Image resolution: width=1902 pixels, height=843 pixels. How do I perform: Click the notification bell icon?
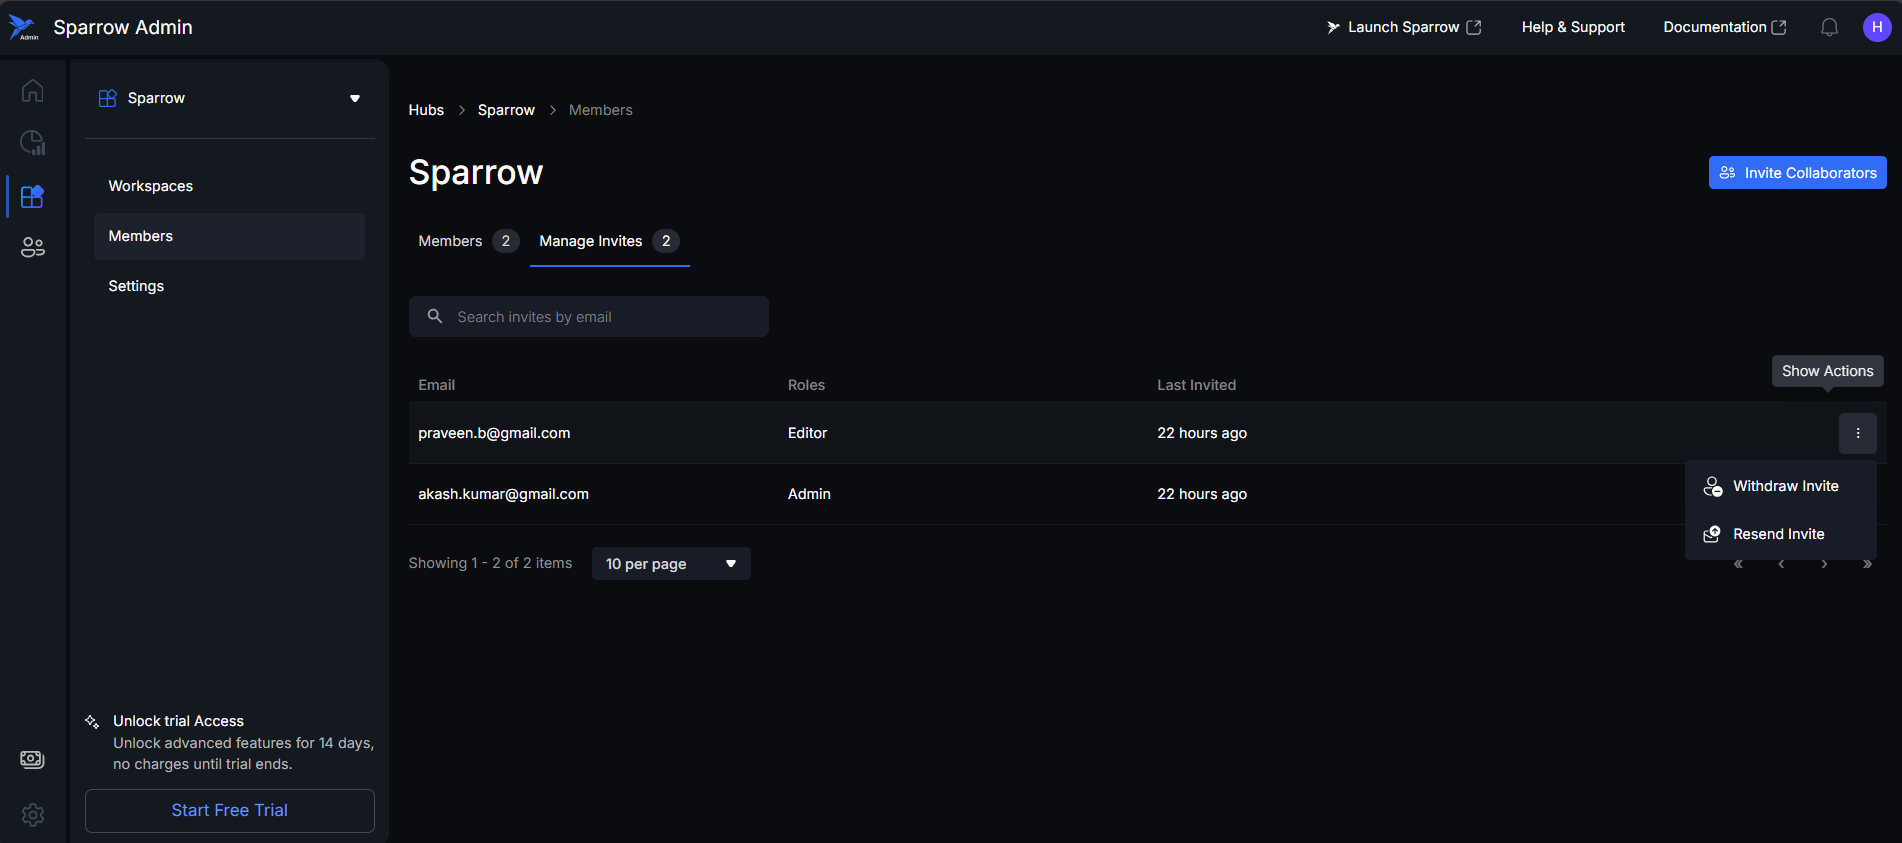coord(1829,28)
